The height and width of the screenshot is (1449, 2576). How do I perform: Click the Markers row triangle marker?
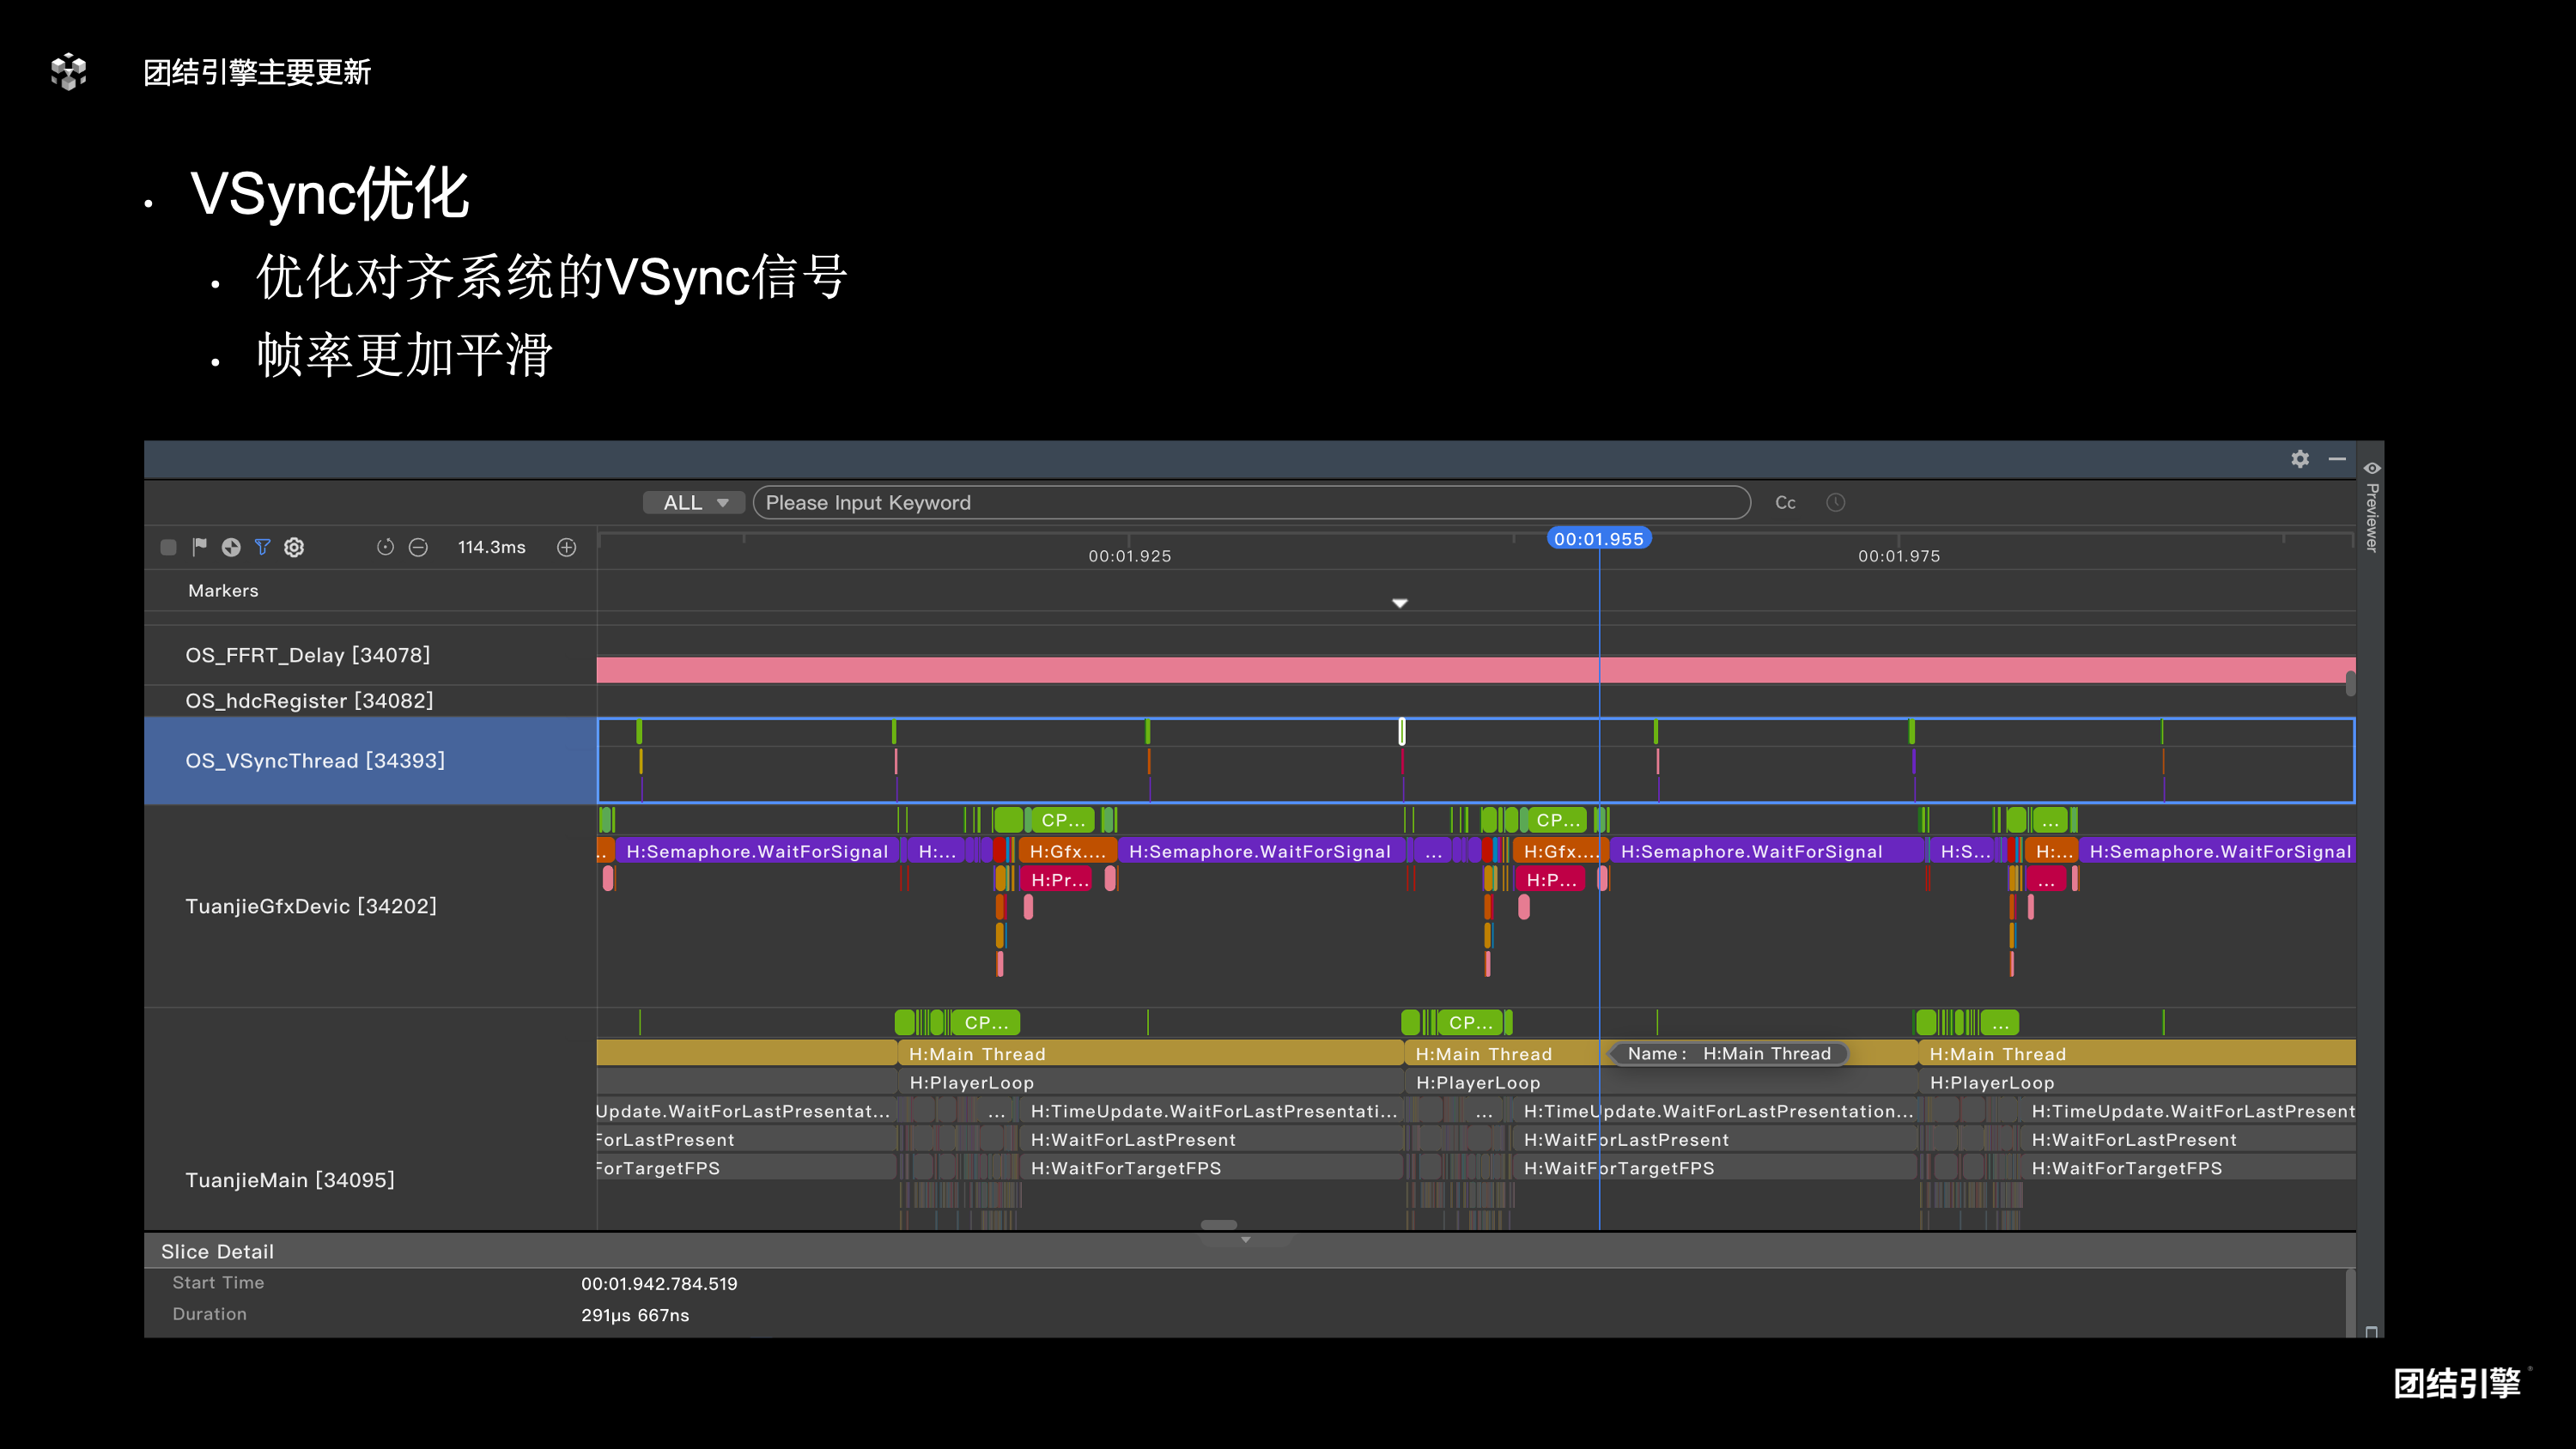[x=1400, y=603]
